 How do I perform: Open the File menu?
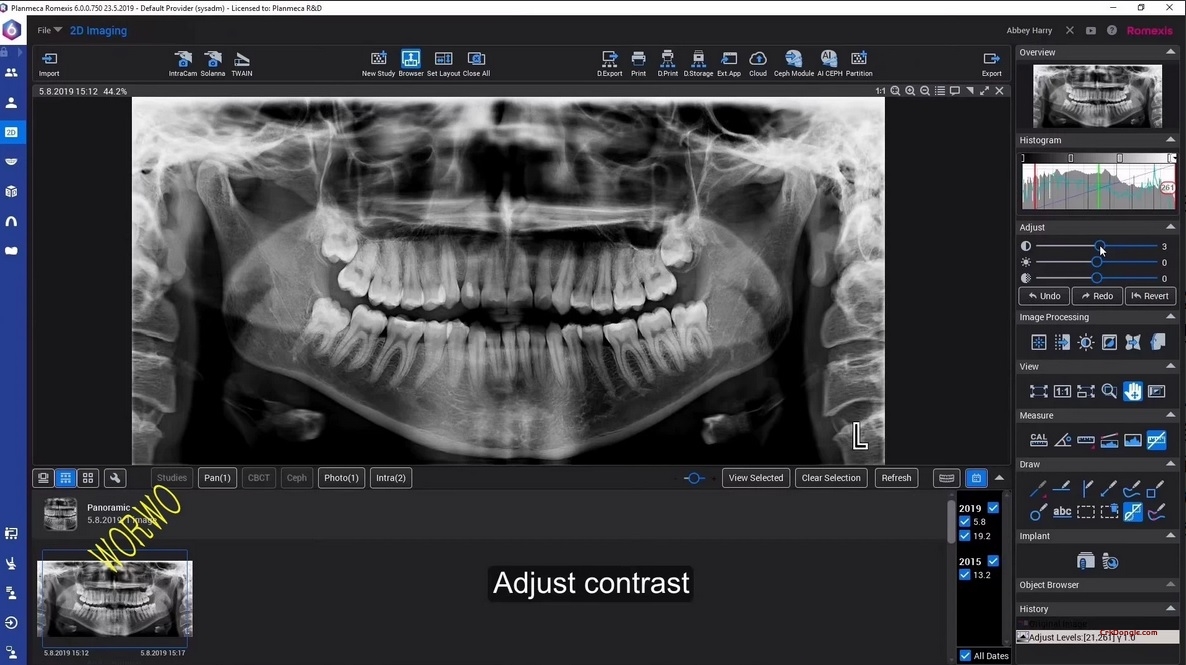[x=44, y=29]
